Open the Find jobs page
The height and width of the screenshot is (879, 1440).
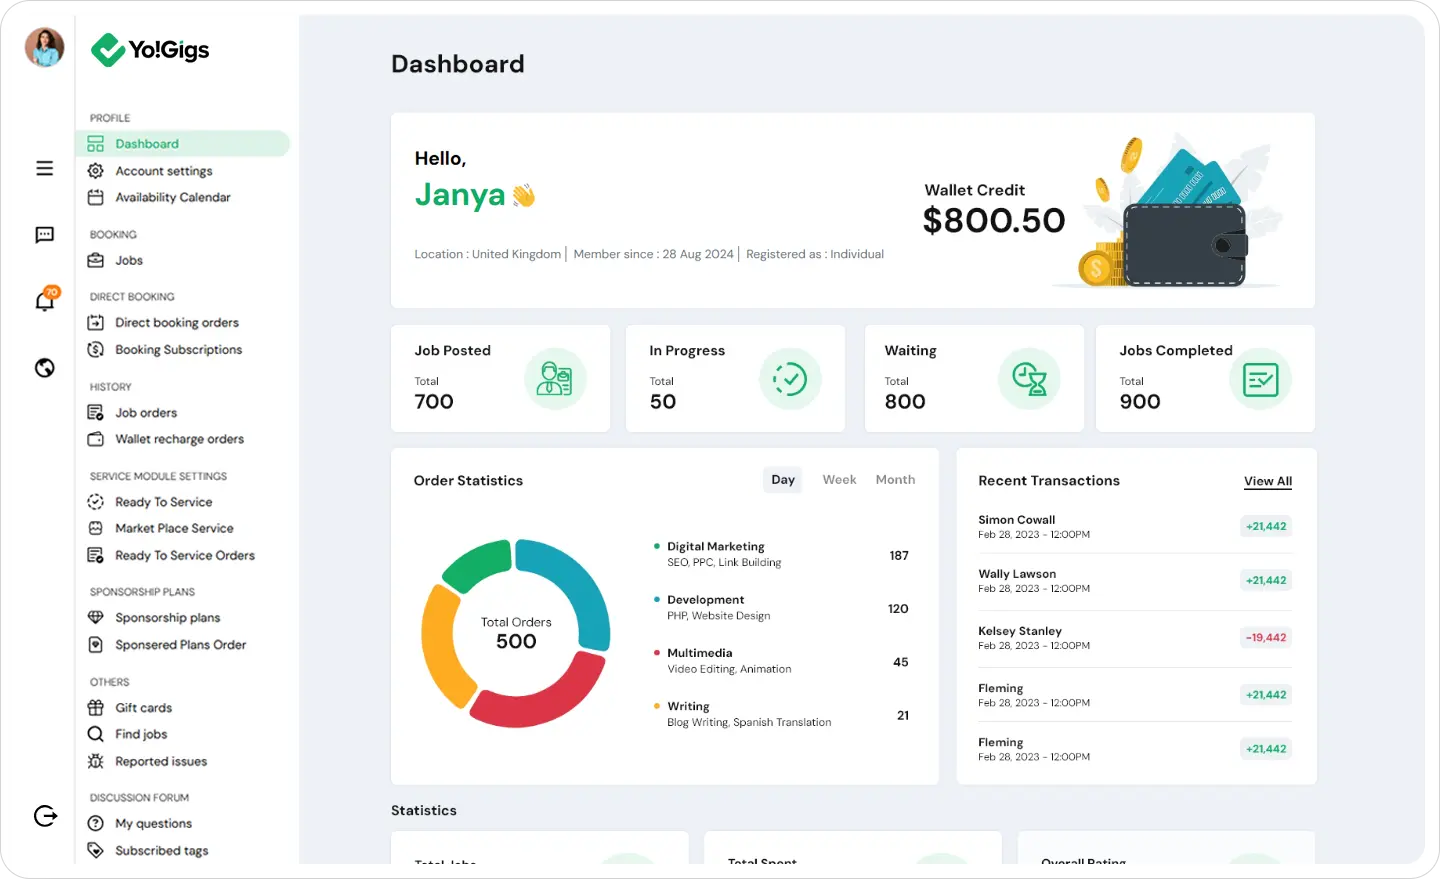[x=140, y=733]
